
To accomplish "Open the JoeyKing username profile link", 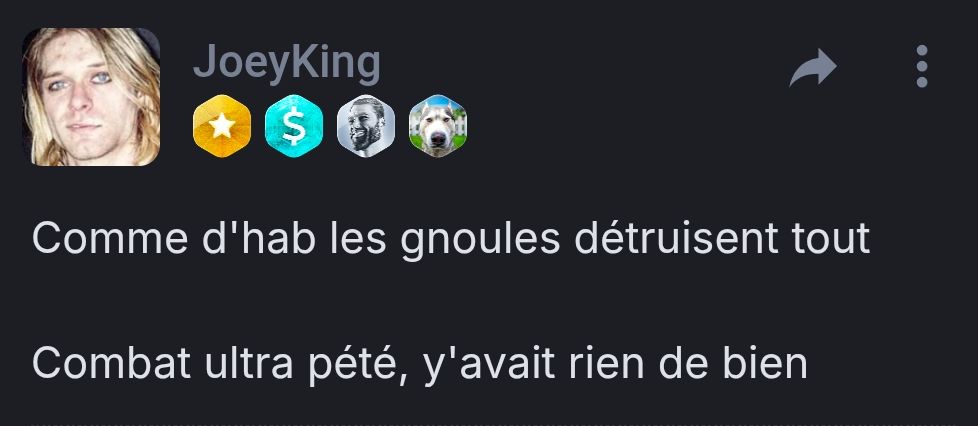I will (x=287, y=62).
